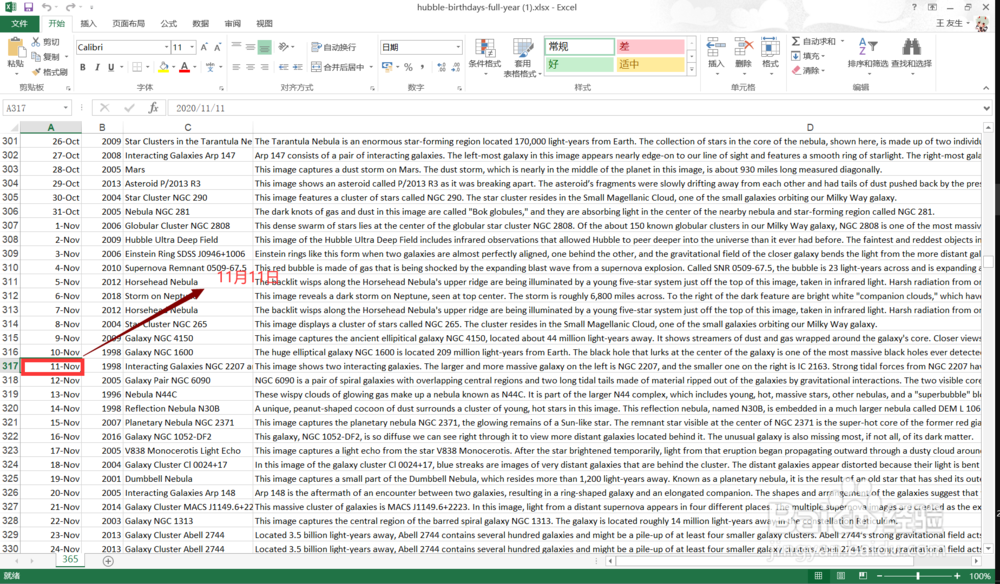The image size is (1000, 584).
Task: Click the Delete cells (删除) icon
Action: [744, 47]
